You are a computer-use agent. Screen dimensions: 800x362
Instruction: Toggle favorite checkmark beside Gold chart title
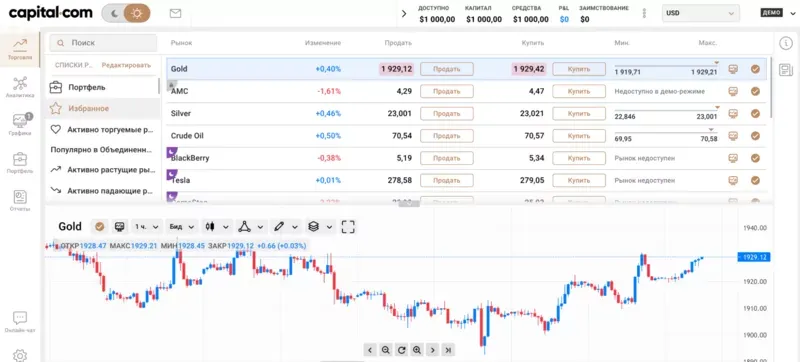point(99,226)
